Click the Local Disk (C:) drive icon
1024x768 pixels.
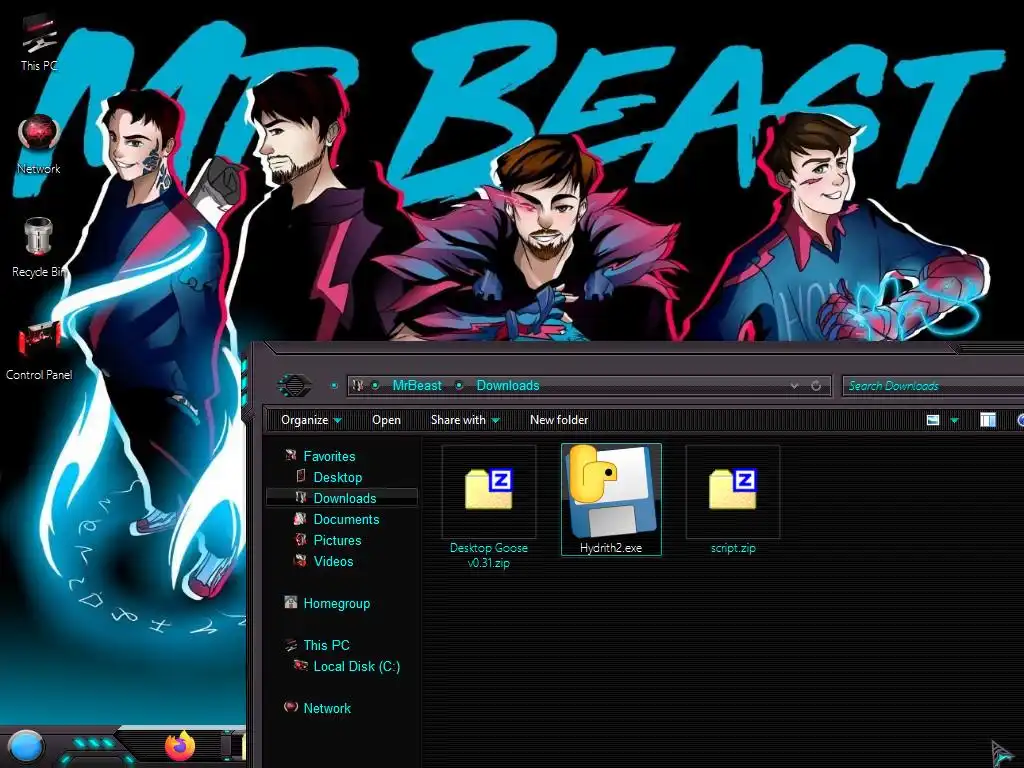click(300, 665)
